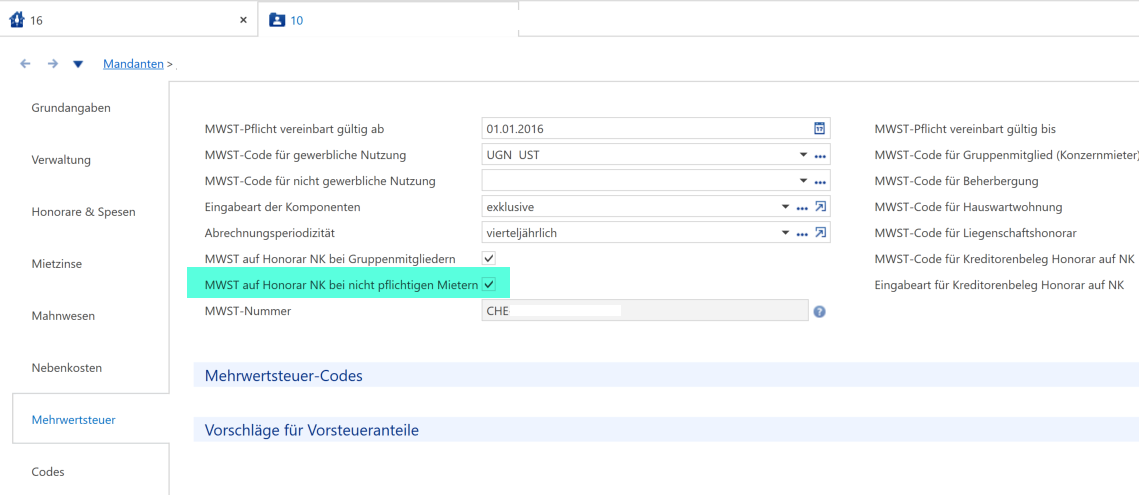Viewport: 1139px width, 495px height.
Task: Click label MWST-Code für Kreditorenbeleg Honorar auf NK
Action: point(1004,259)
